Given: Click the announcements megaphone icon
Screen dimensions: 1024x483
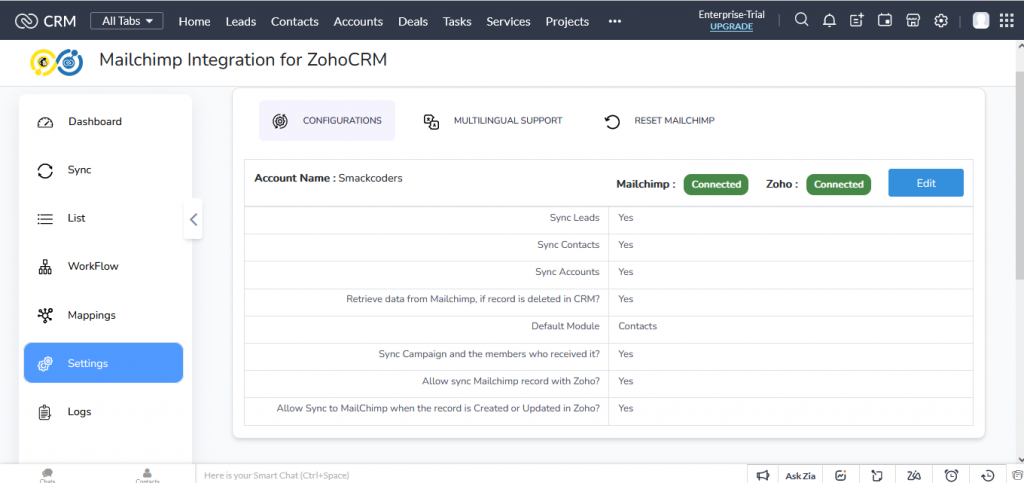Looking at the screenshot, I should pyautogui.click(x=762, y=475).
